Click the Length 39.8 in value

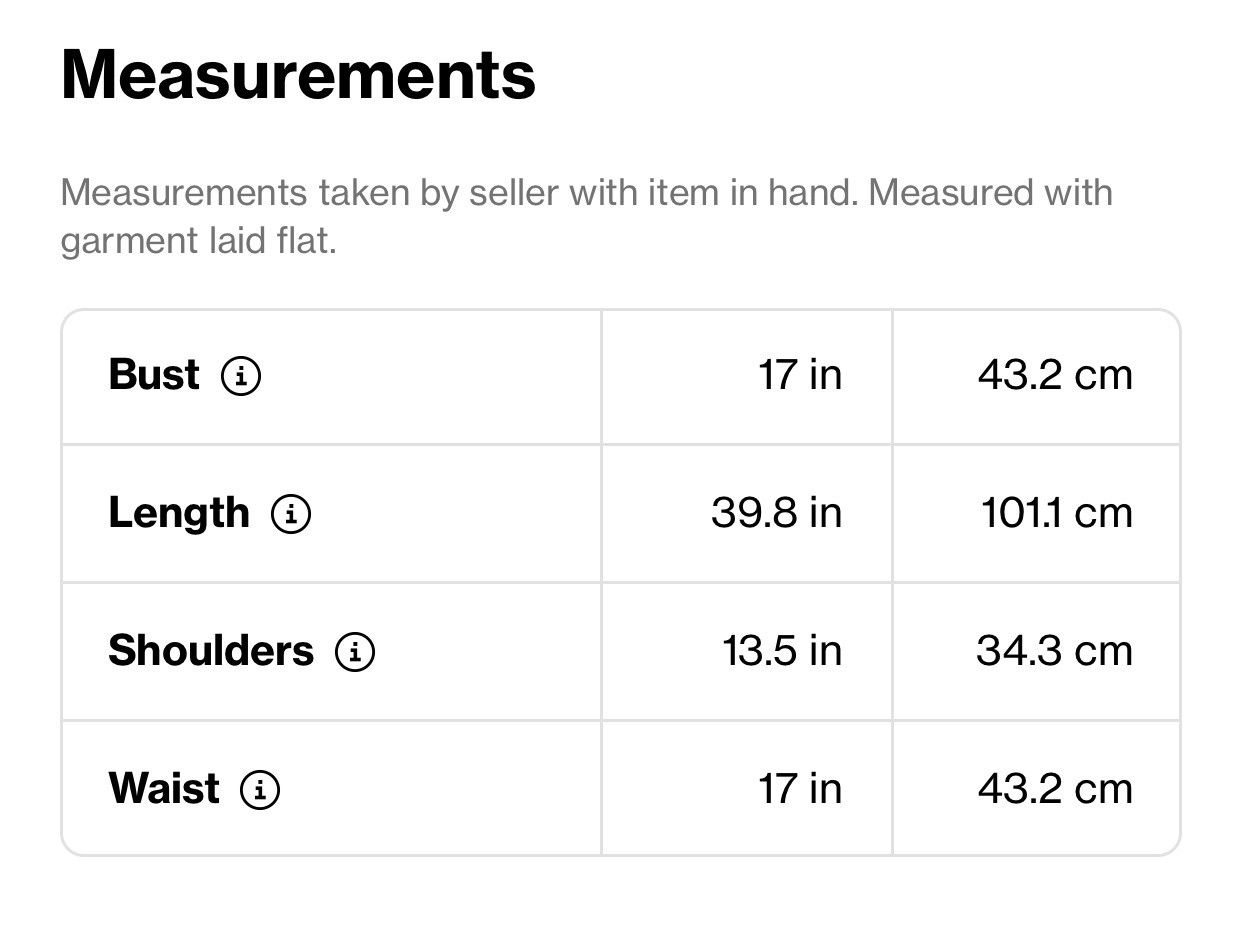[x=777, y=513]
